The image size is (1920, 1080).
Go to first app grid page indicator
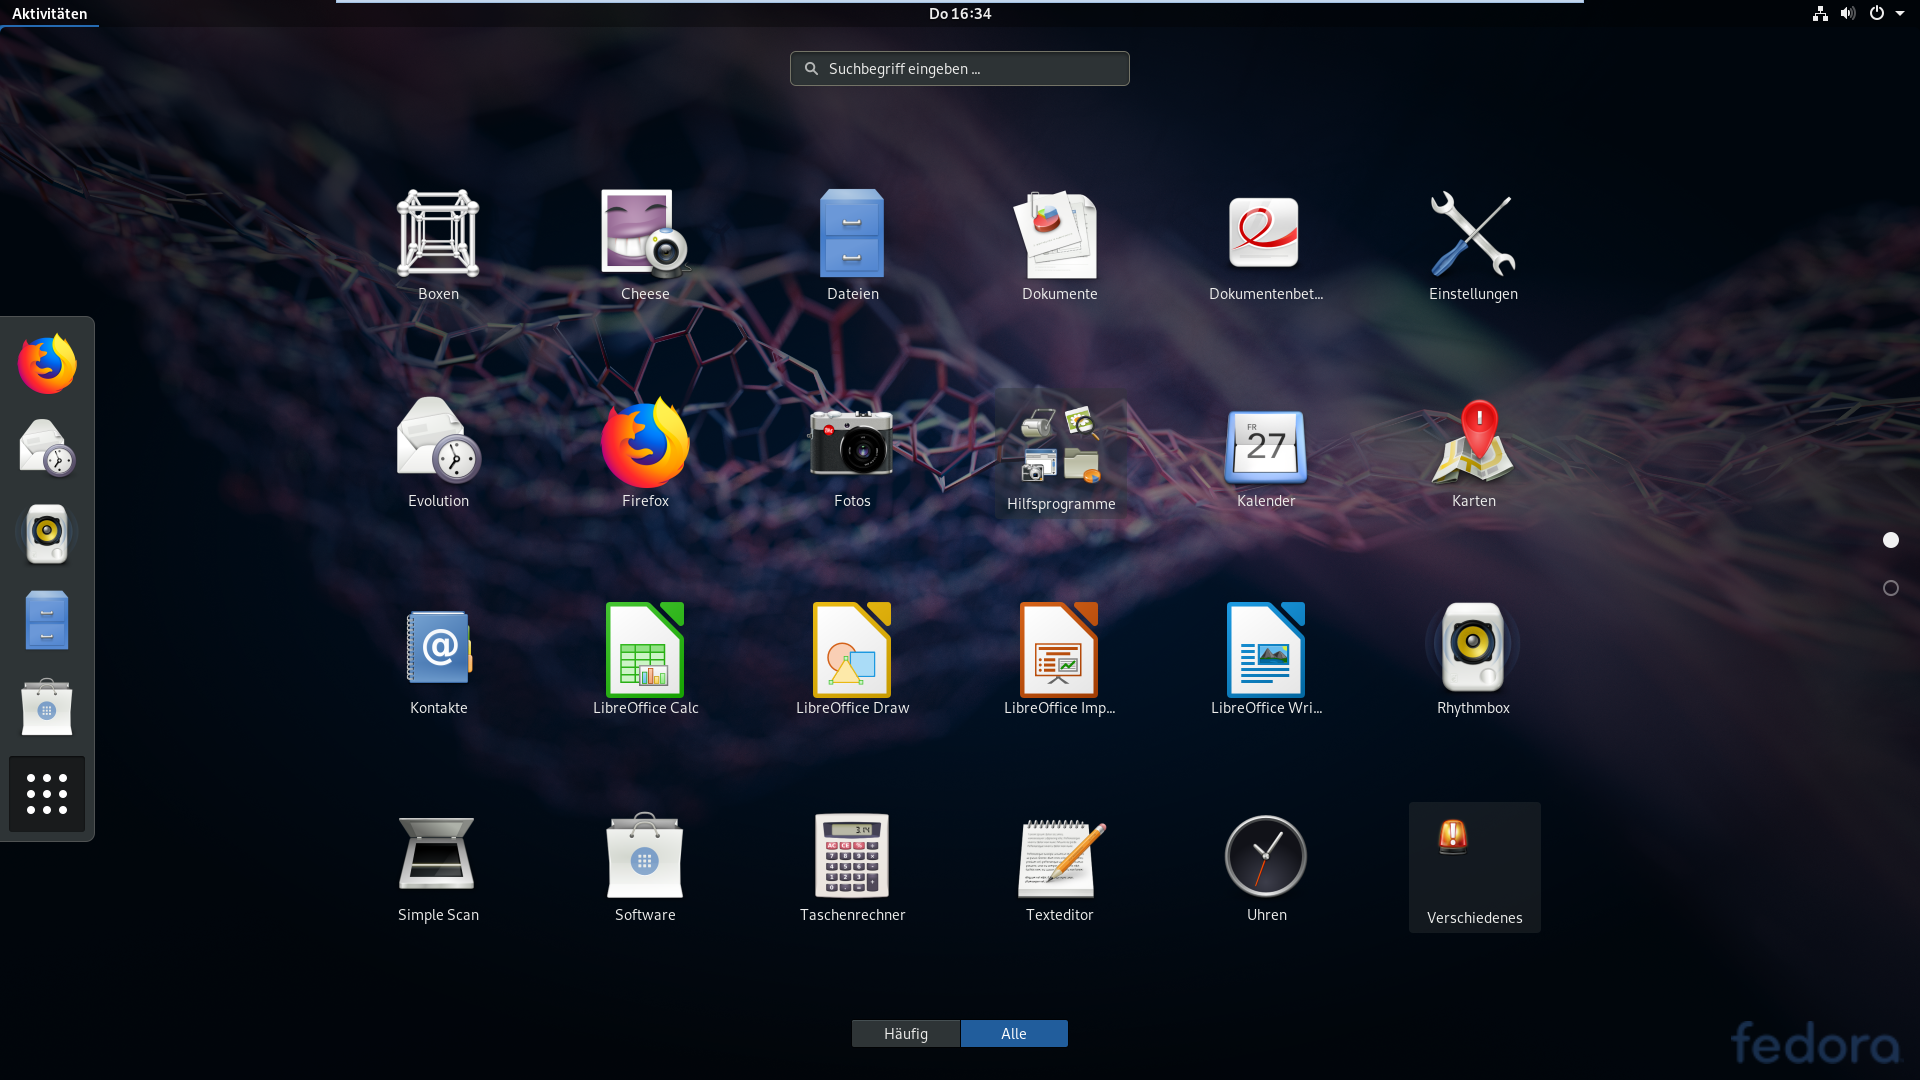pyautogui.click(x=1891, y=540)
